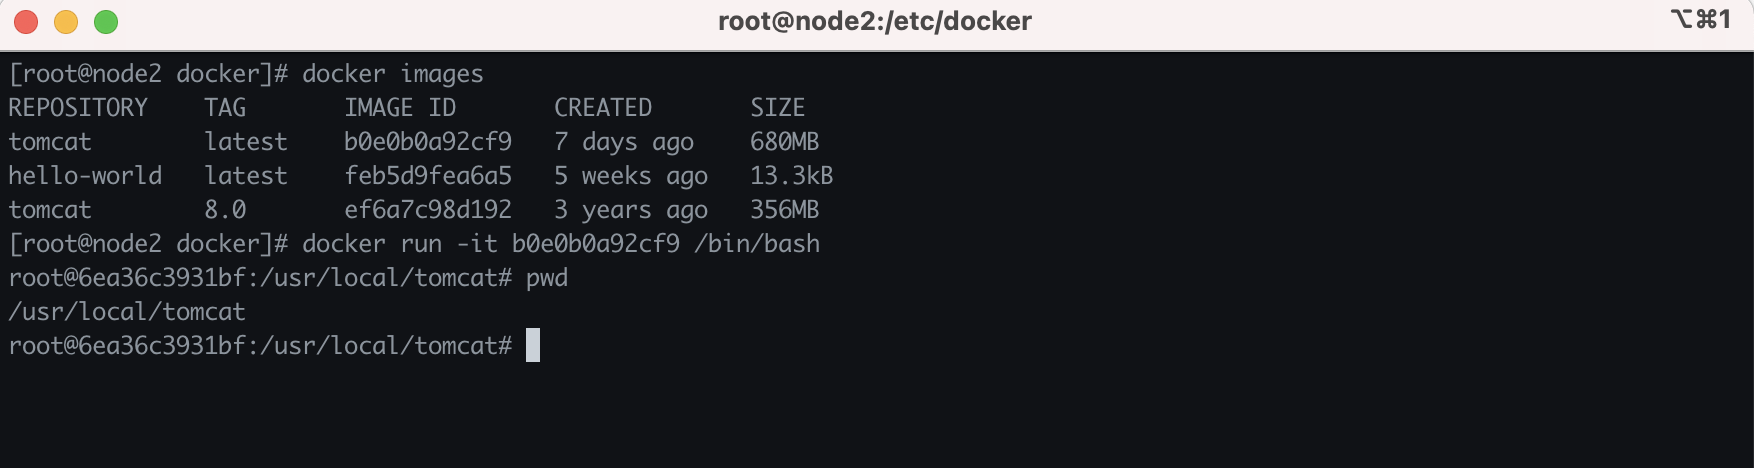The image size is (1754, 468).
Task: Maximize the terminal with the green button
Action: point(106,21)
